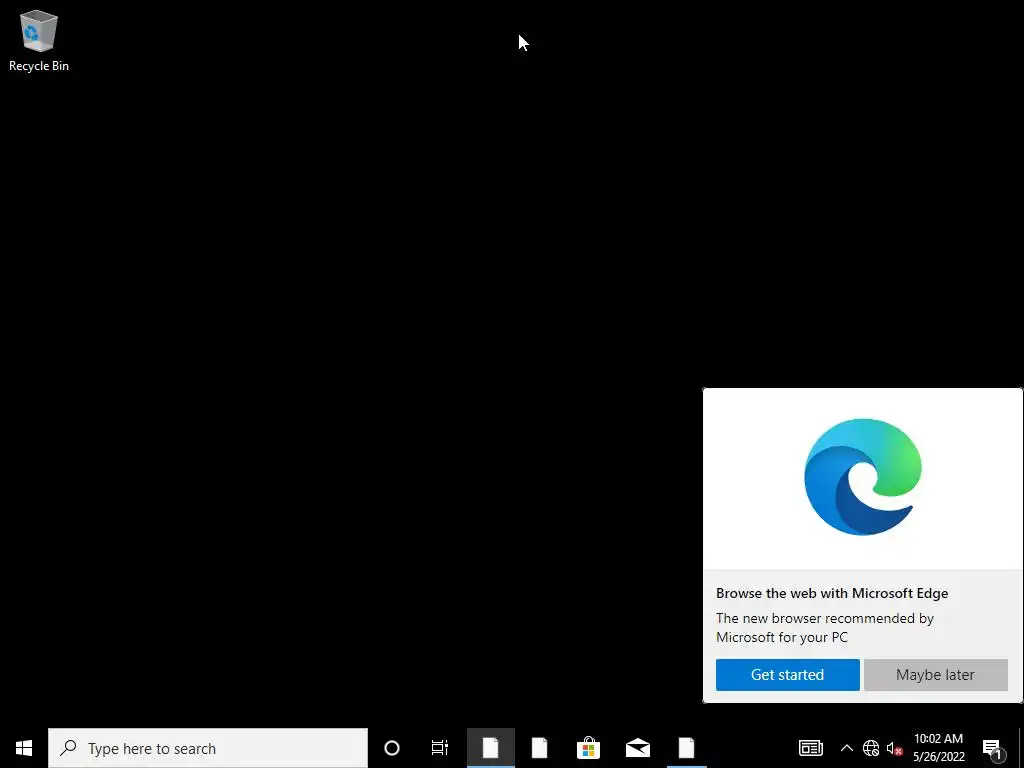This screenshot has height=768, width=1024.
Task: Open the Action Center notifications icon
Action: click(x=993, y=748)
